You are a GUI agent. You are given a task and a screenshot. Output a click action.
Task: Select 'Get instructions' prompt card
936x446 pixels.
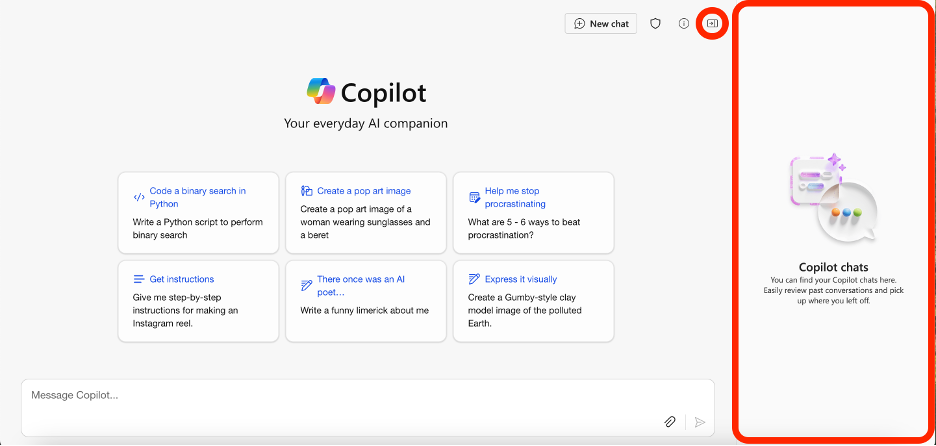point(198,301)
